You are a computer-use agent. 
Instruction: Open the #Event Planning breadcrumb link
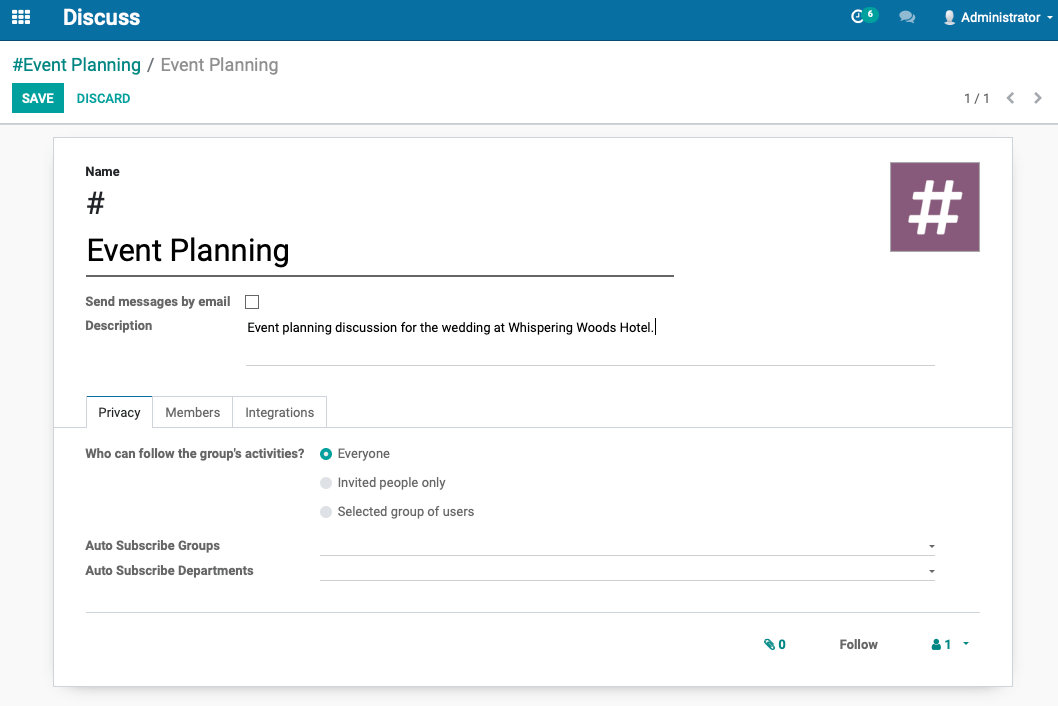point(77,65)
